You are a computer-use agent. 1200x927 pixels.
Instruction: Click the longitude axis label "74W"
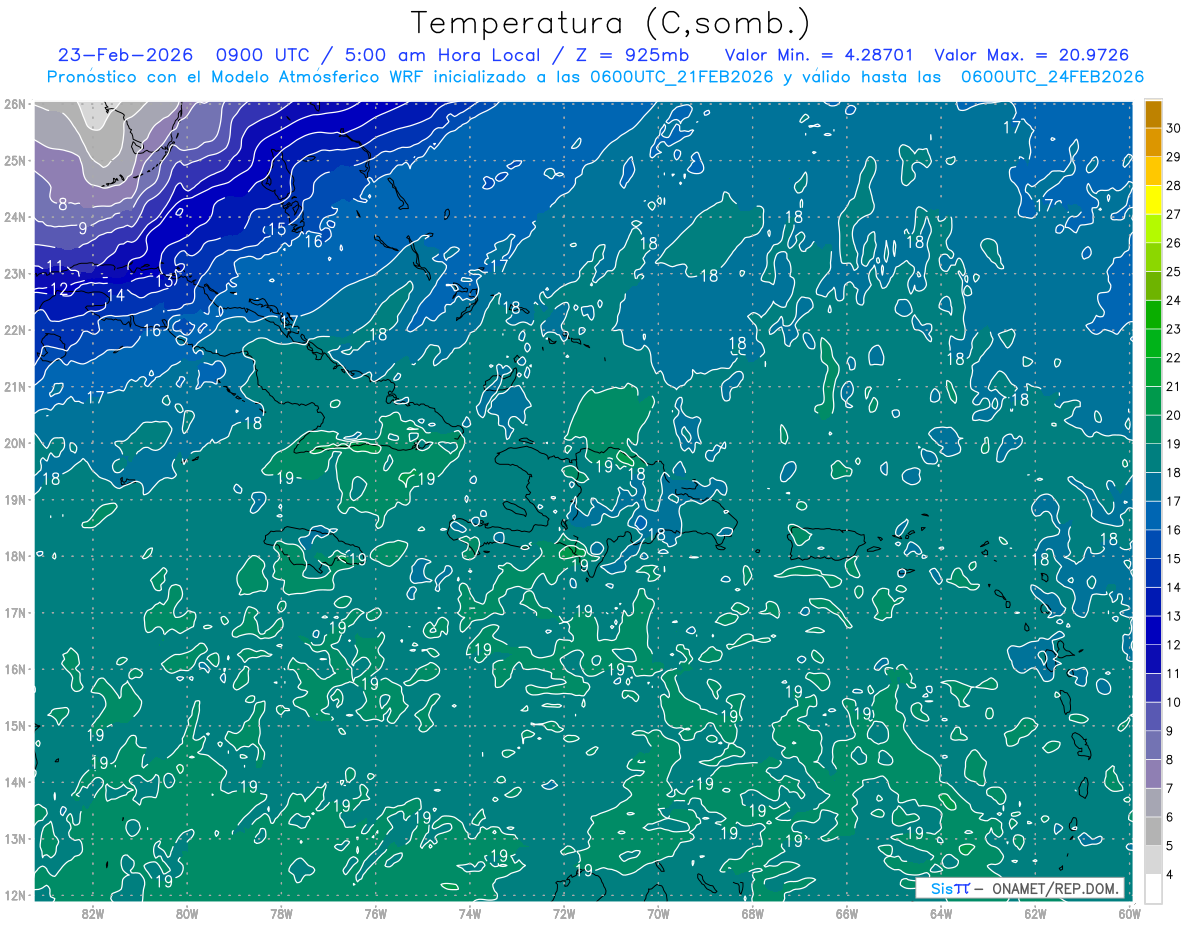click(x=470, y=913)
